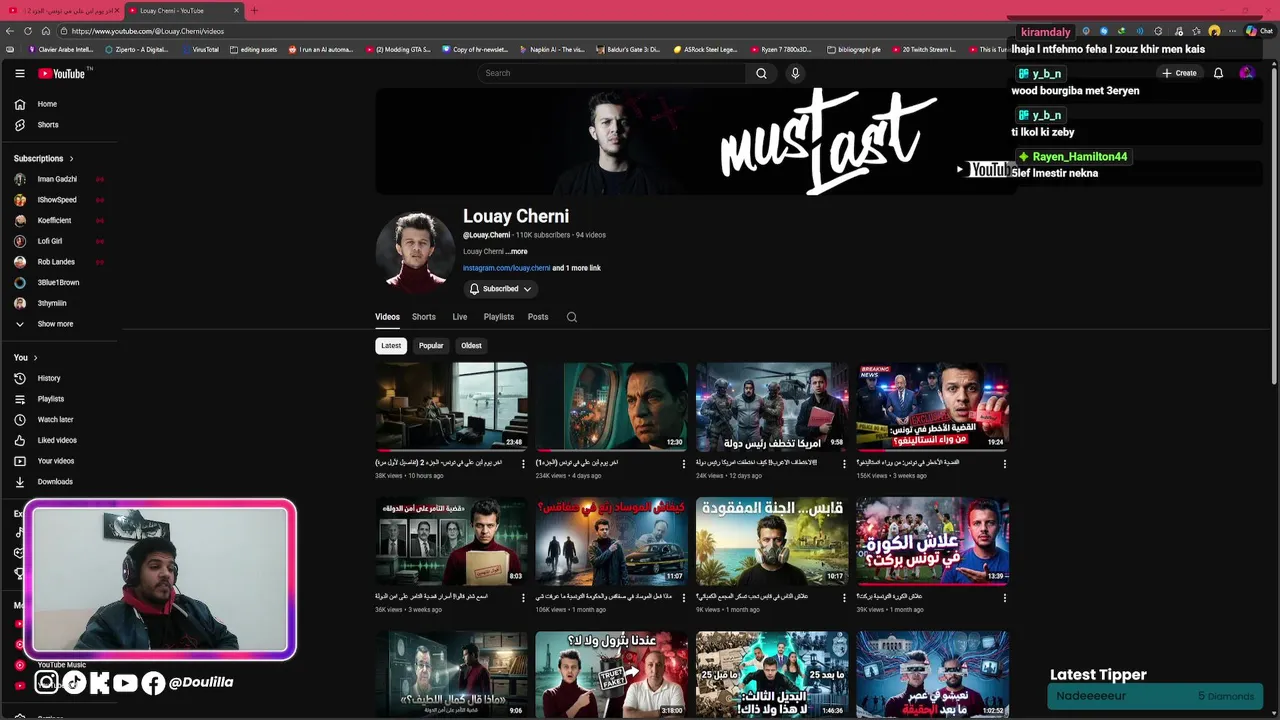Start voice search with microphone icon
This screenshot has height=720, width=1280.
pos(795,73)
